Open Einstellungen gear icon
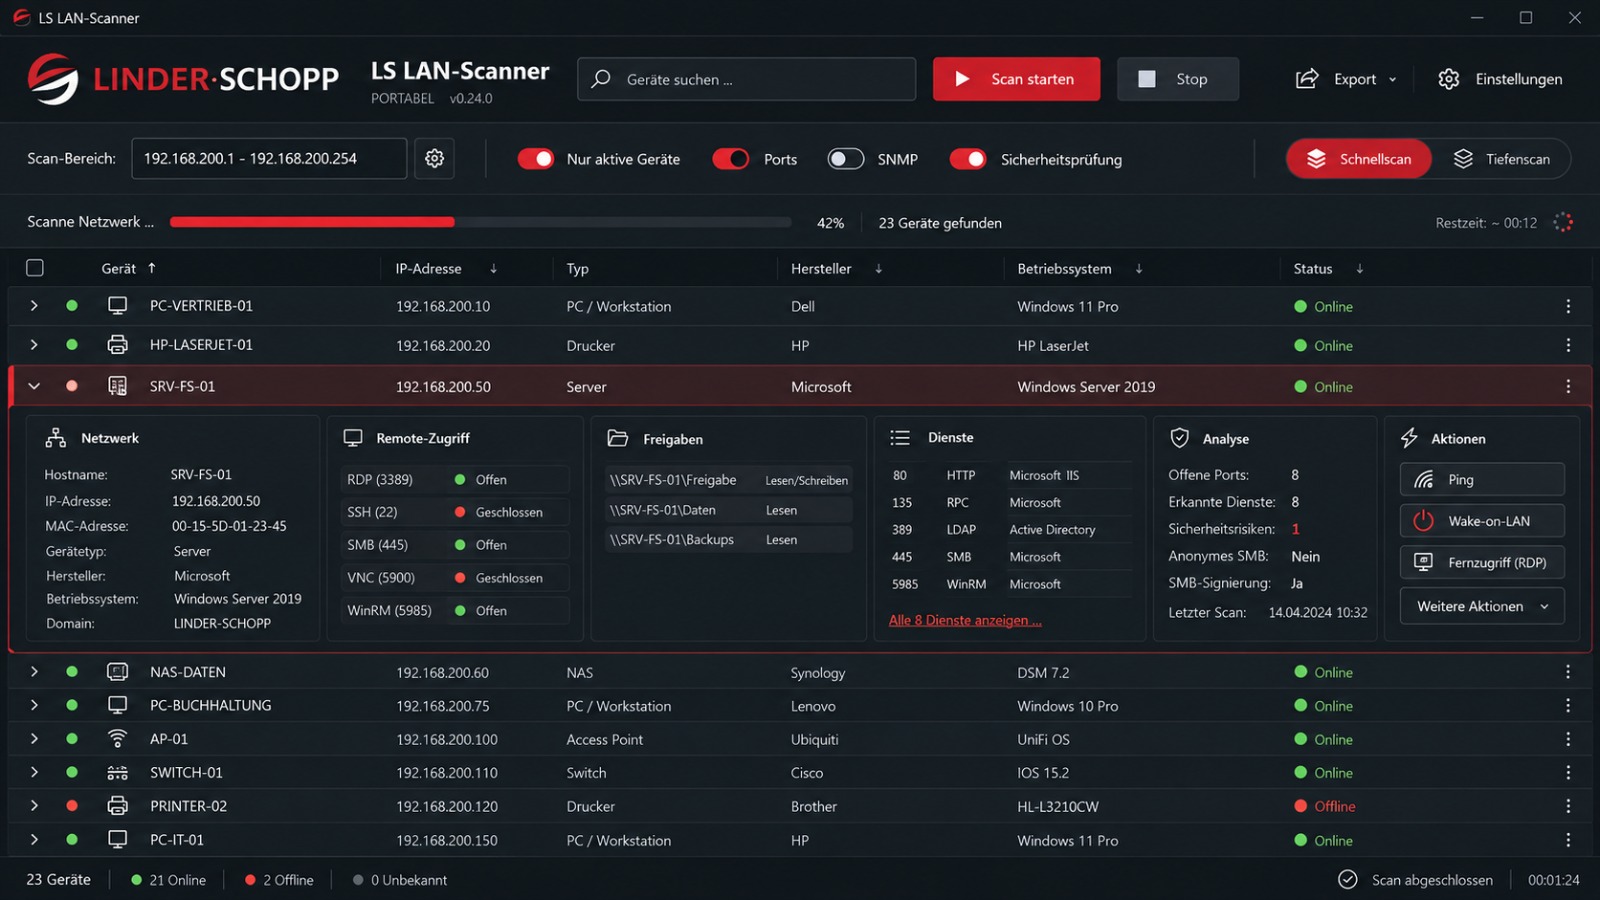1600x900 pixels. tap(1448, 79)
